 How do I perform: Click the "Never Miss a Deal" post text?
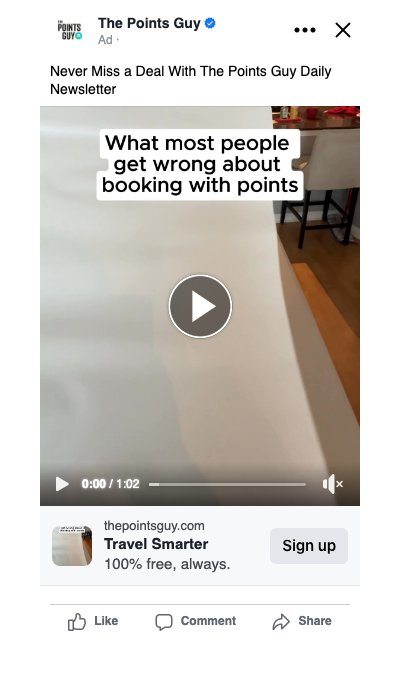pyautogui.click(x=191, y=80)
